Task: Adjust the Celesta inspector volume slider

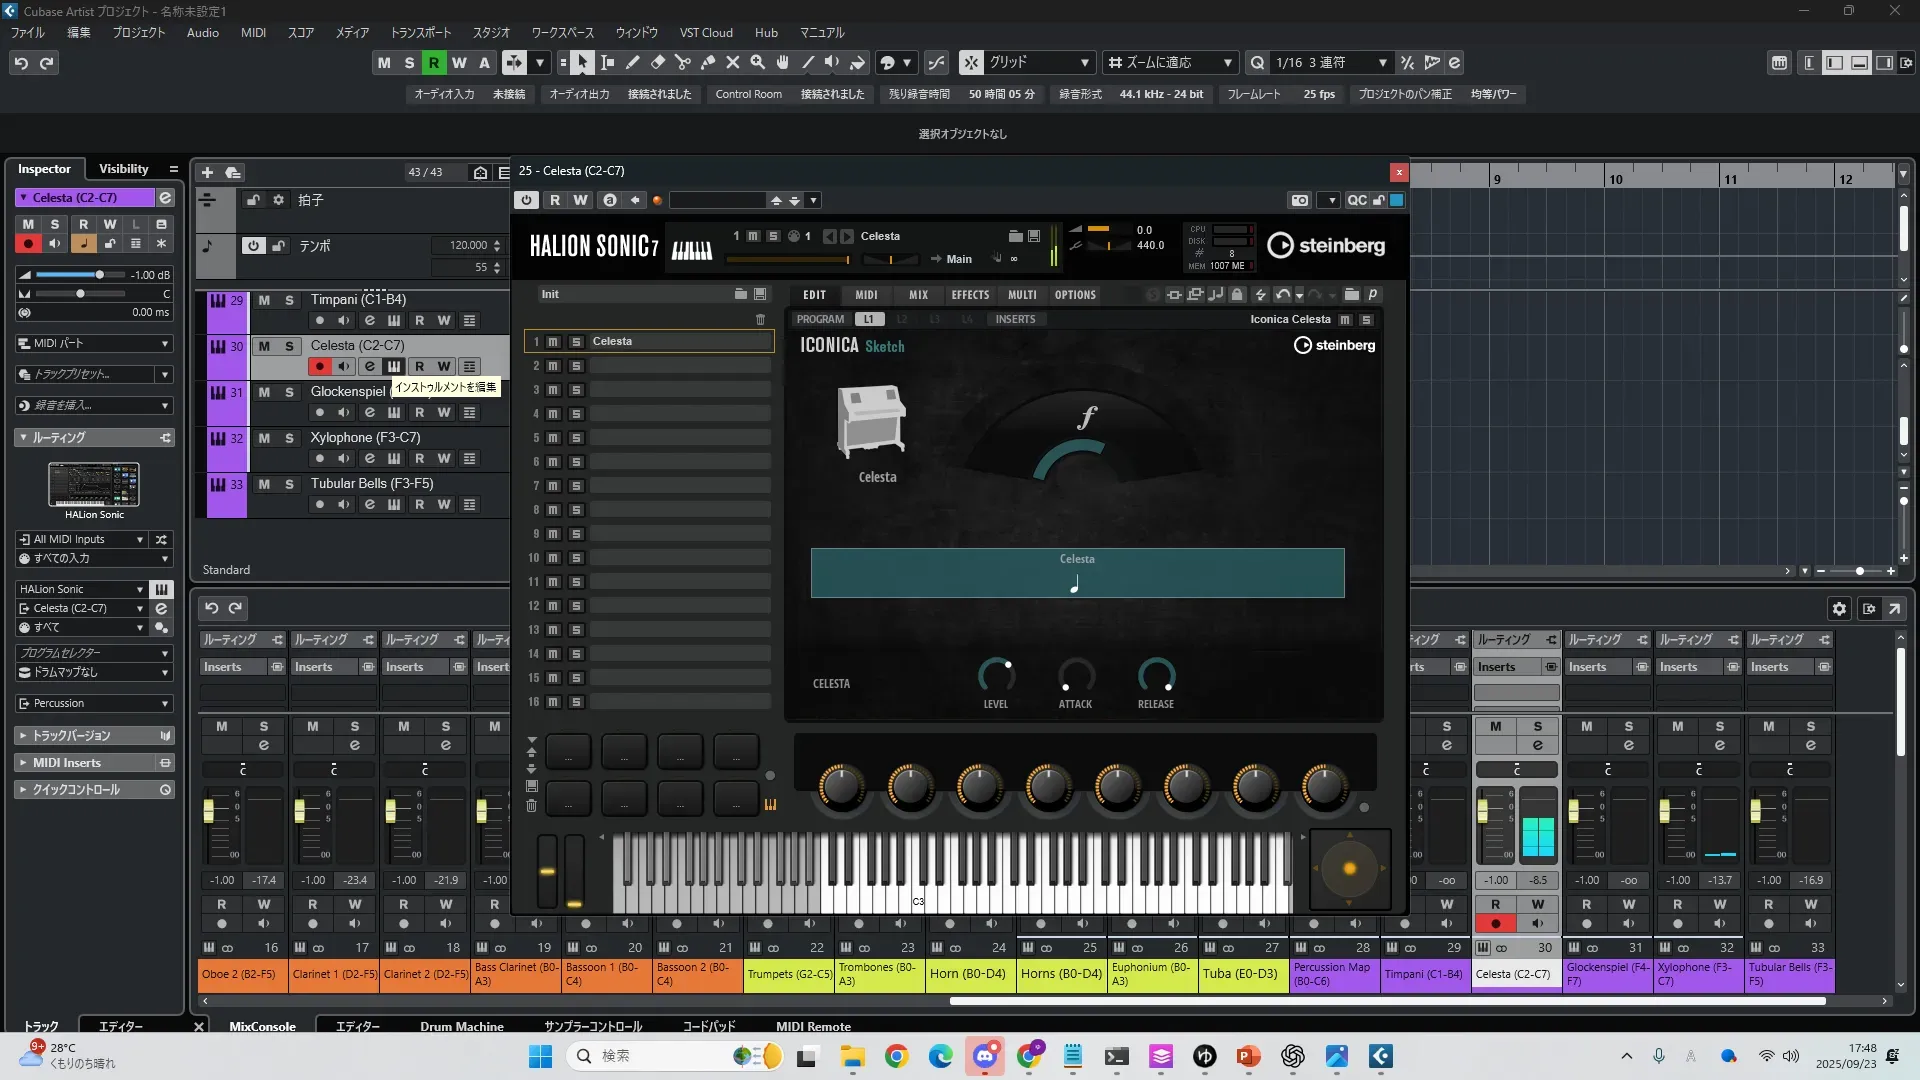Action: 99,275
